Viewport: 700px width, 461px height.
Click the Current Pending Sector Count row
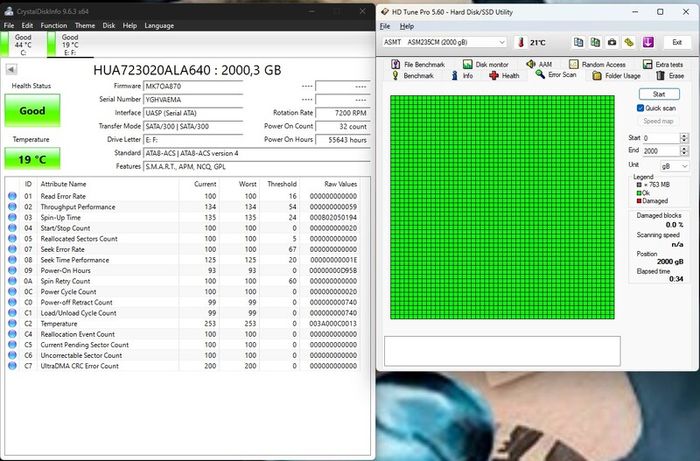pos(183,345)
